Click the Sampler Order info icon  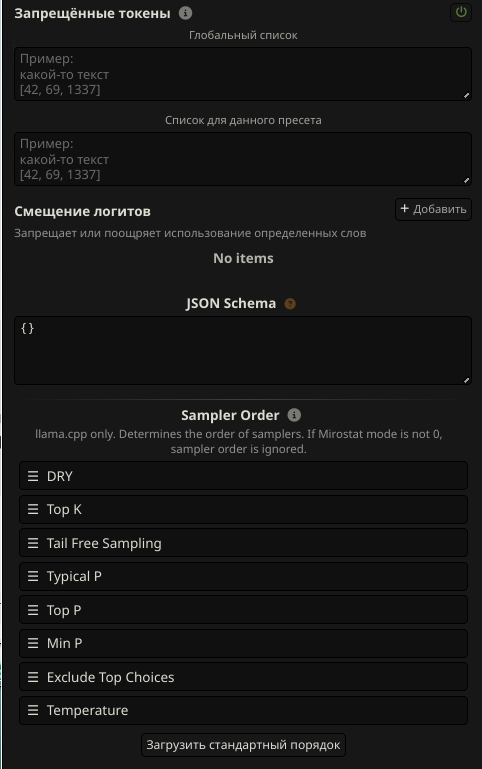click(x=294, y=415)
